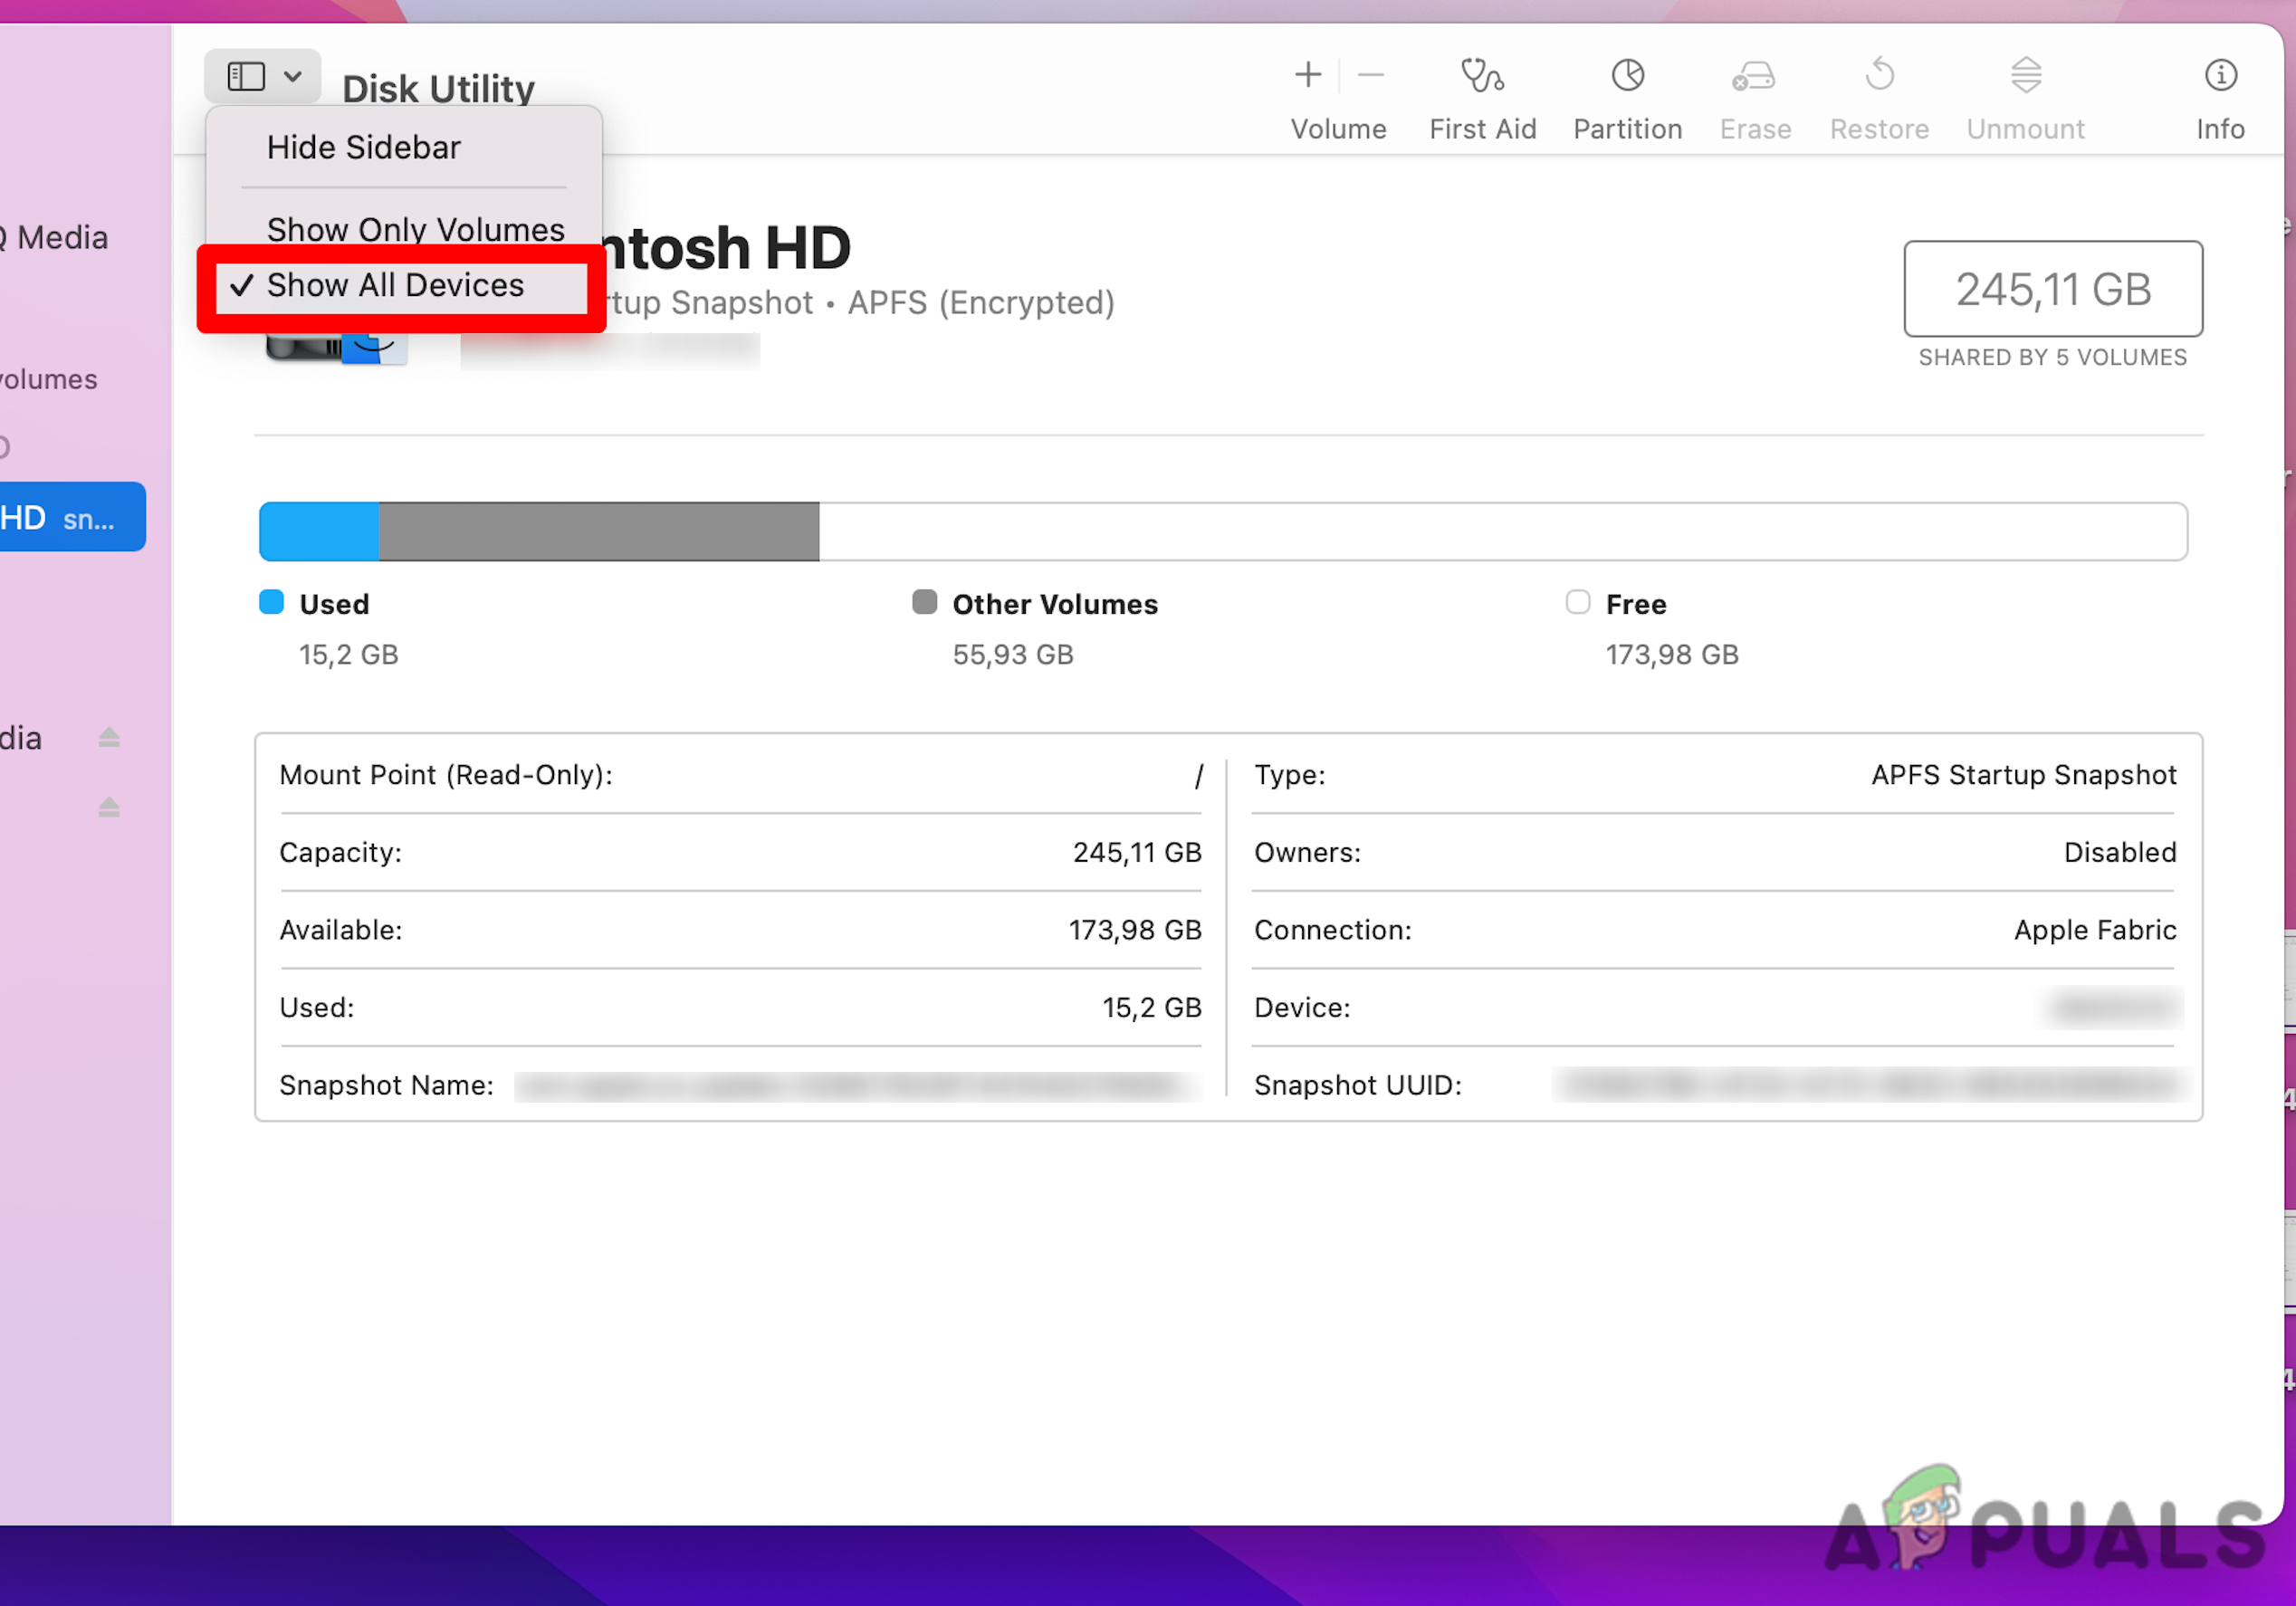Screen dimensions: 2296x1606
Task: Add a new volume with the plus icon
Action: coord(1307,74)
